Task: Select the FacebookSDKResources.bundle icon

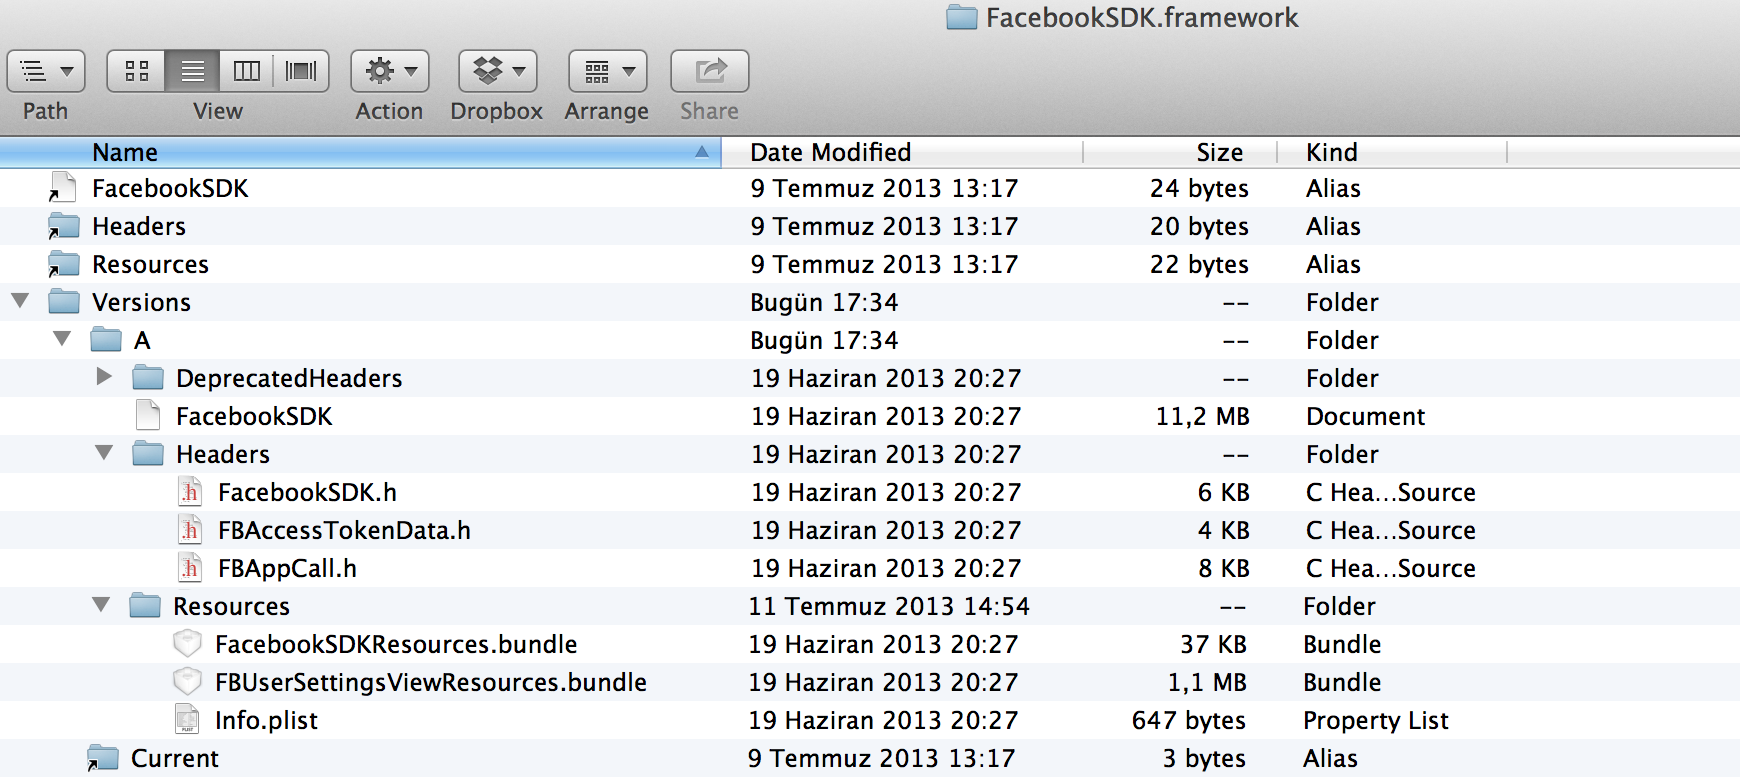Action: [187, 643]
